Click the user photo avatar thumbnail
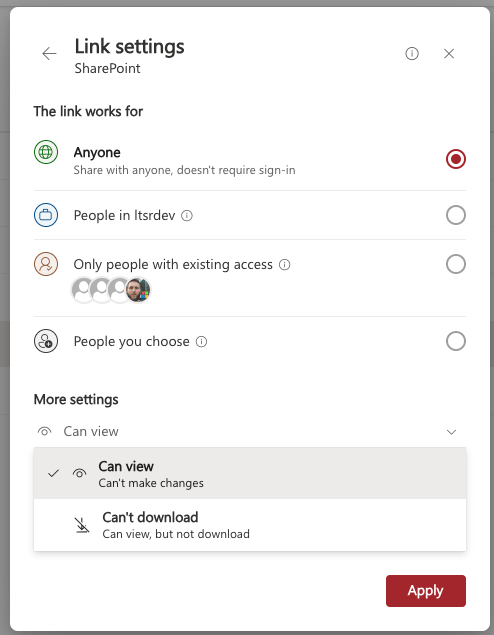This screenshot has height=635, width=494. (138, 290)
